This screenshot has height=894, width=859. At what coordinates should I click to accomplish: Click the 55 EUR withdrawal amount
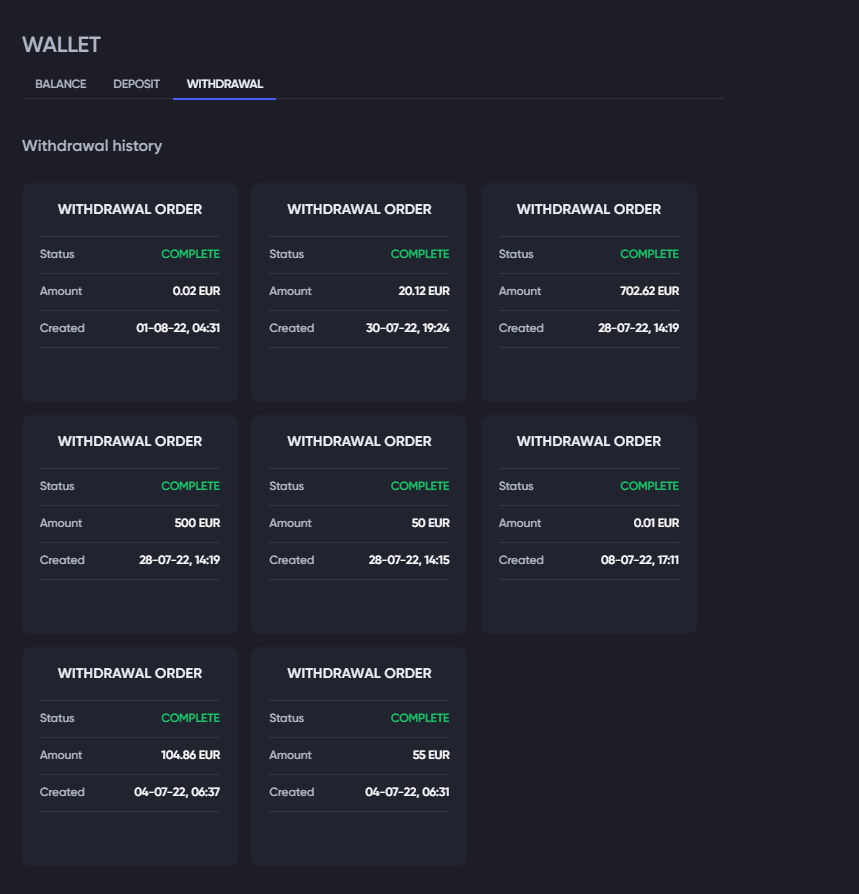pyautogui.click(x=431, y=755)
